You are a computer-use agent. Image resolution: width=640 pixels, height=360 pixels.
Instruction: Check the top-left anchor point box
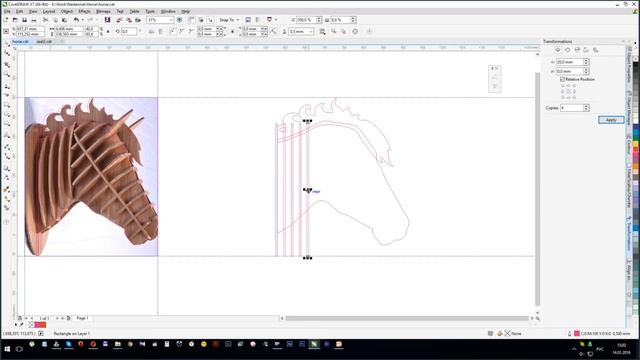click(x=563, y=86)
